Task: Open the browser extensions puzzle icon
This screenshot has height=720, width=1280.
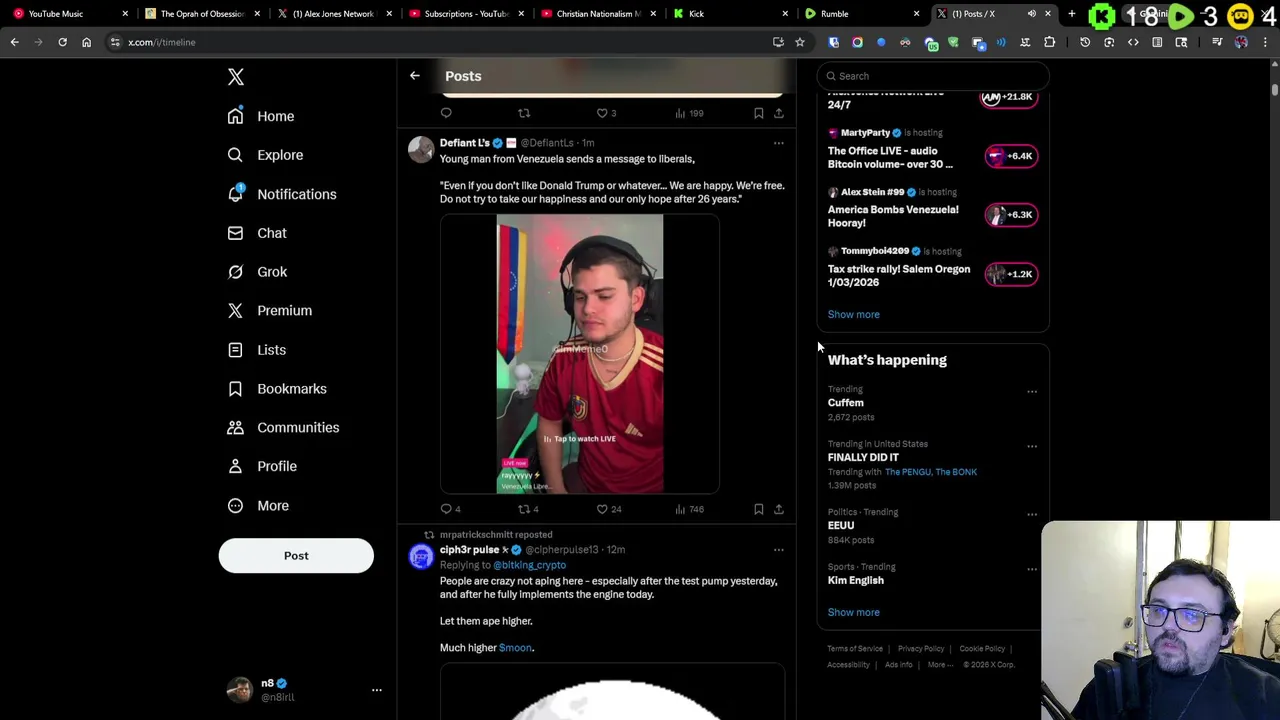Action: click(x=1049, y=42)
